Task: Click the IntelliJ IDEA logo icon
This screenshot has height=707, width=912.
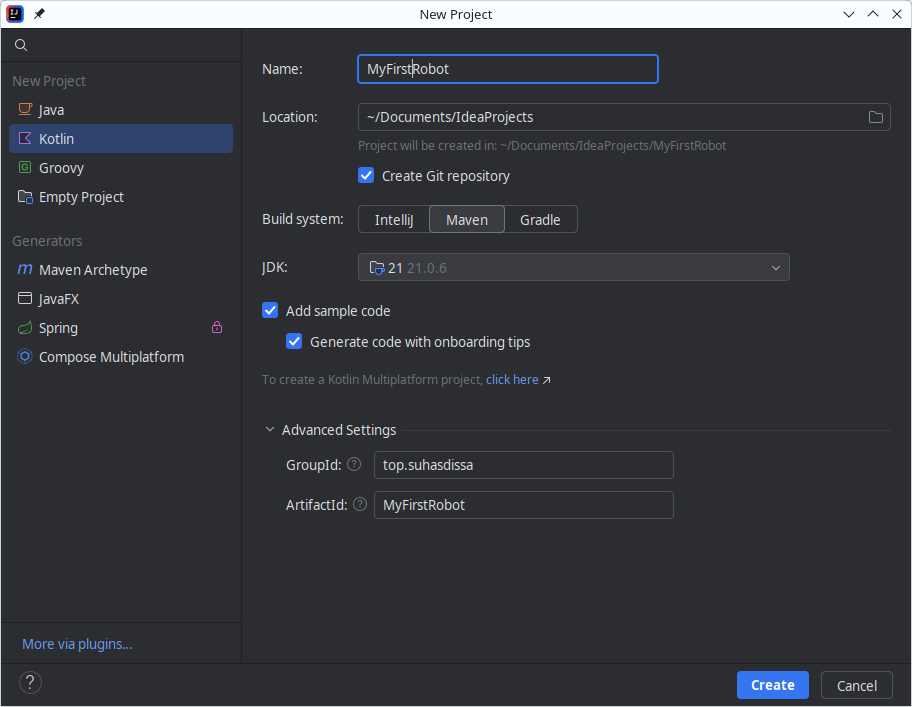Action: pyautogui.click(x=15, y=14)
